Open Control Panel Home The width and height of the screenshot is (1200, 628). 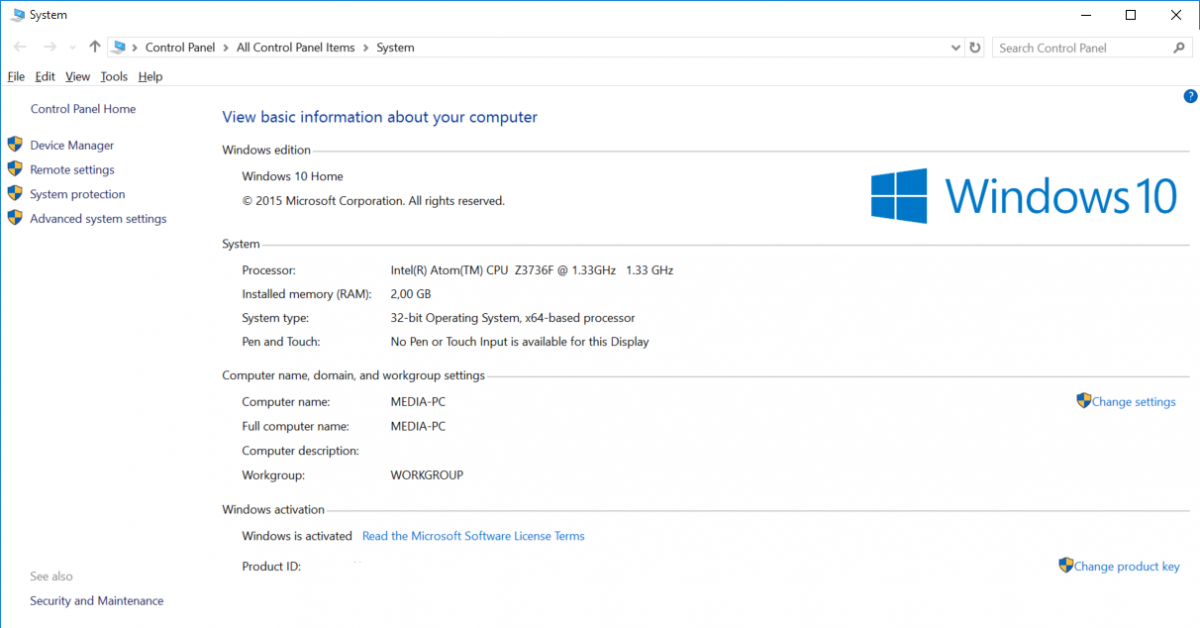tap(83, 109)
